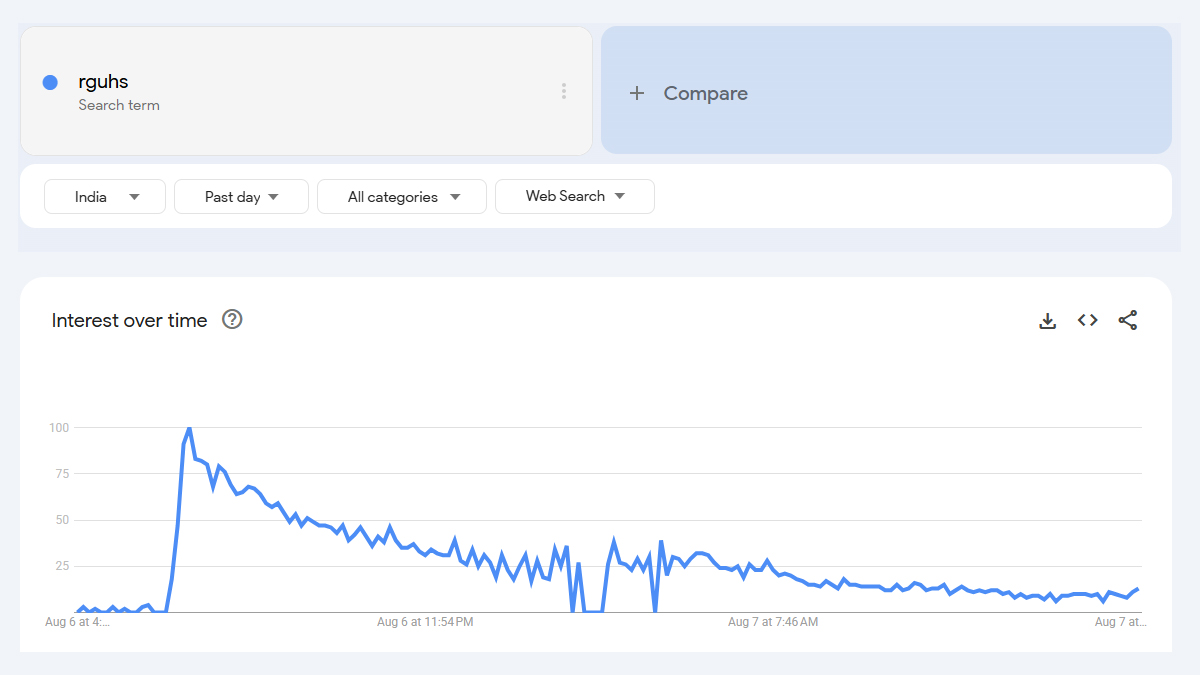Click the blue dot next to the rguhs search term
This screenshot has height=675, width=1200.
click(49, 82)
